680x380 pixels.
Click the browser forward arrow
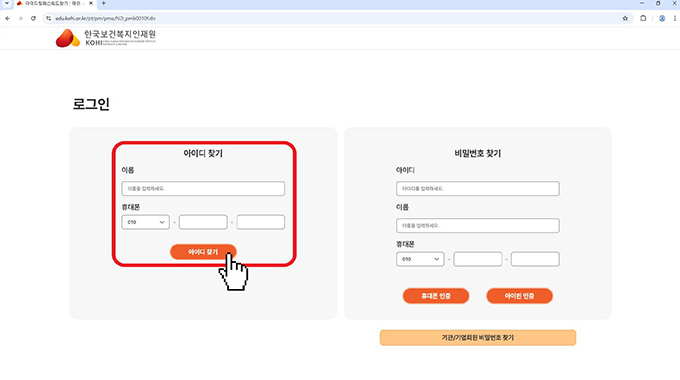coord(20,18)
